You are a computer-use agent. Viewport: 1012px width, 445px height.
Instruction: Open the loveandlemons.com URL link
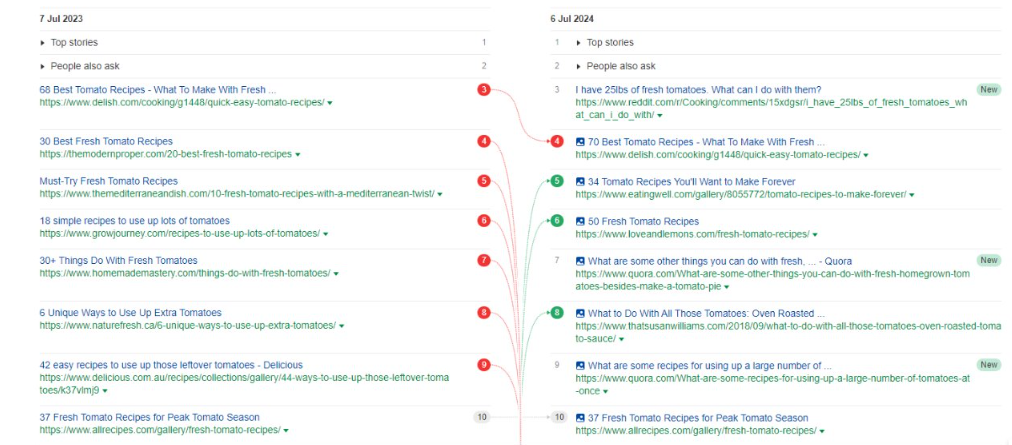693,234
